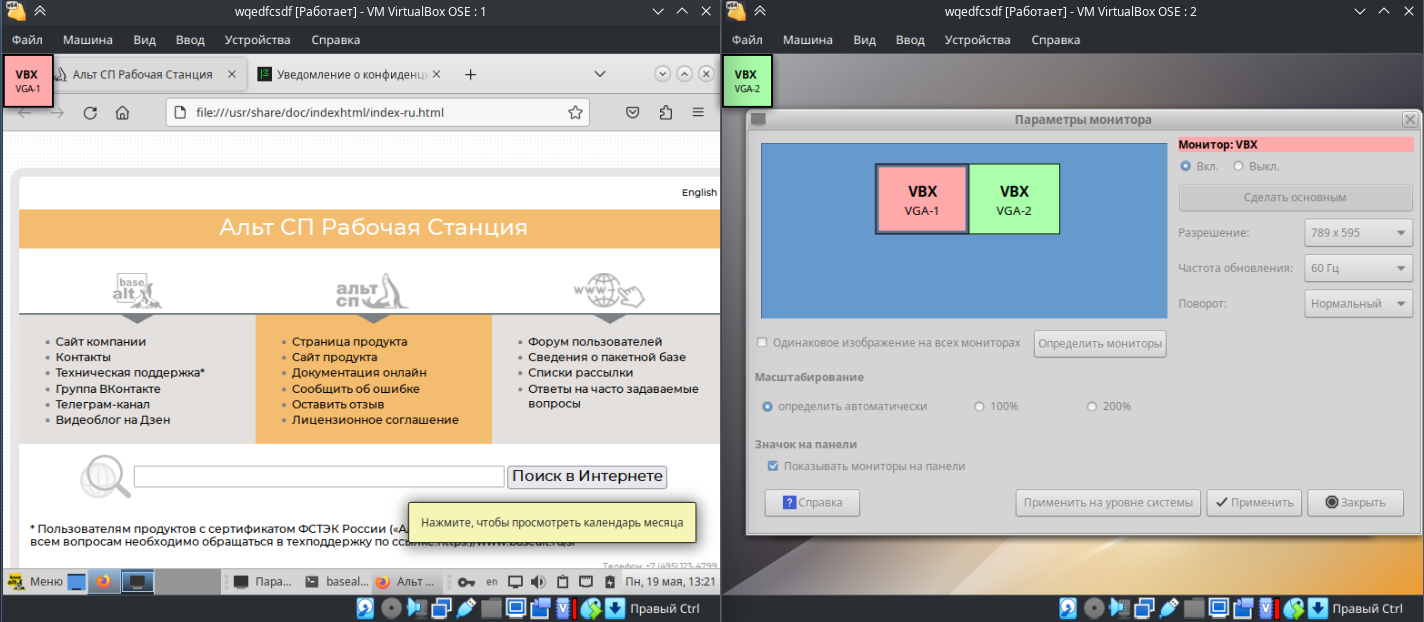Click the en keyboard layout indicator
1424x622 pixels.
492,581
